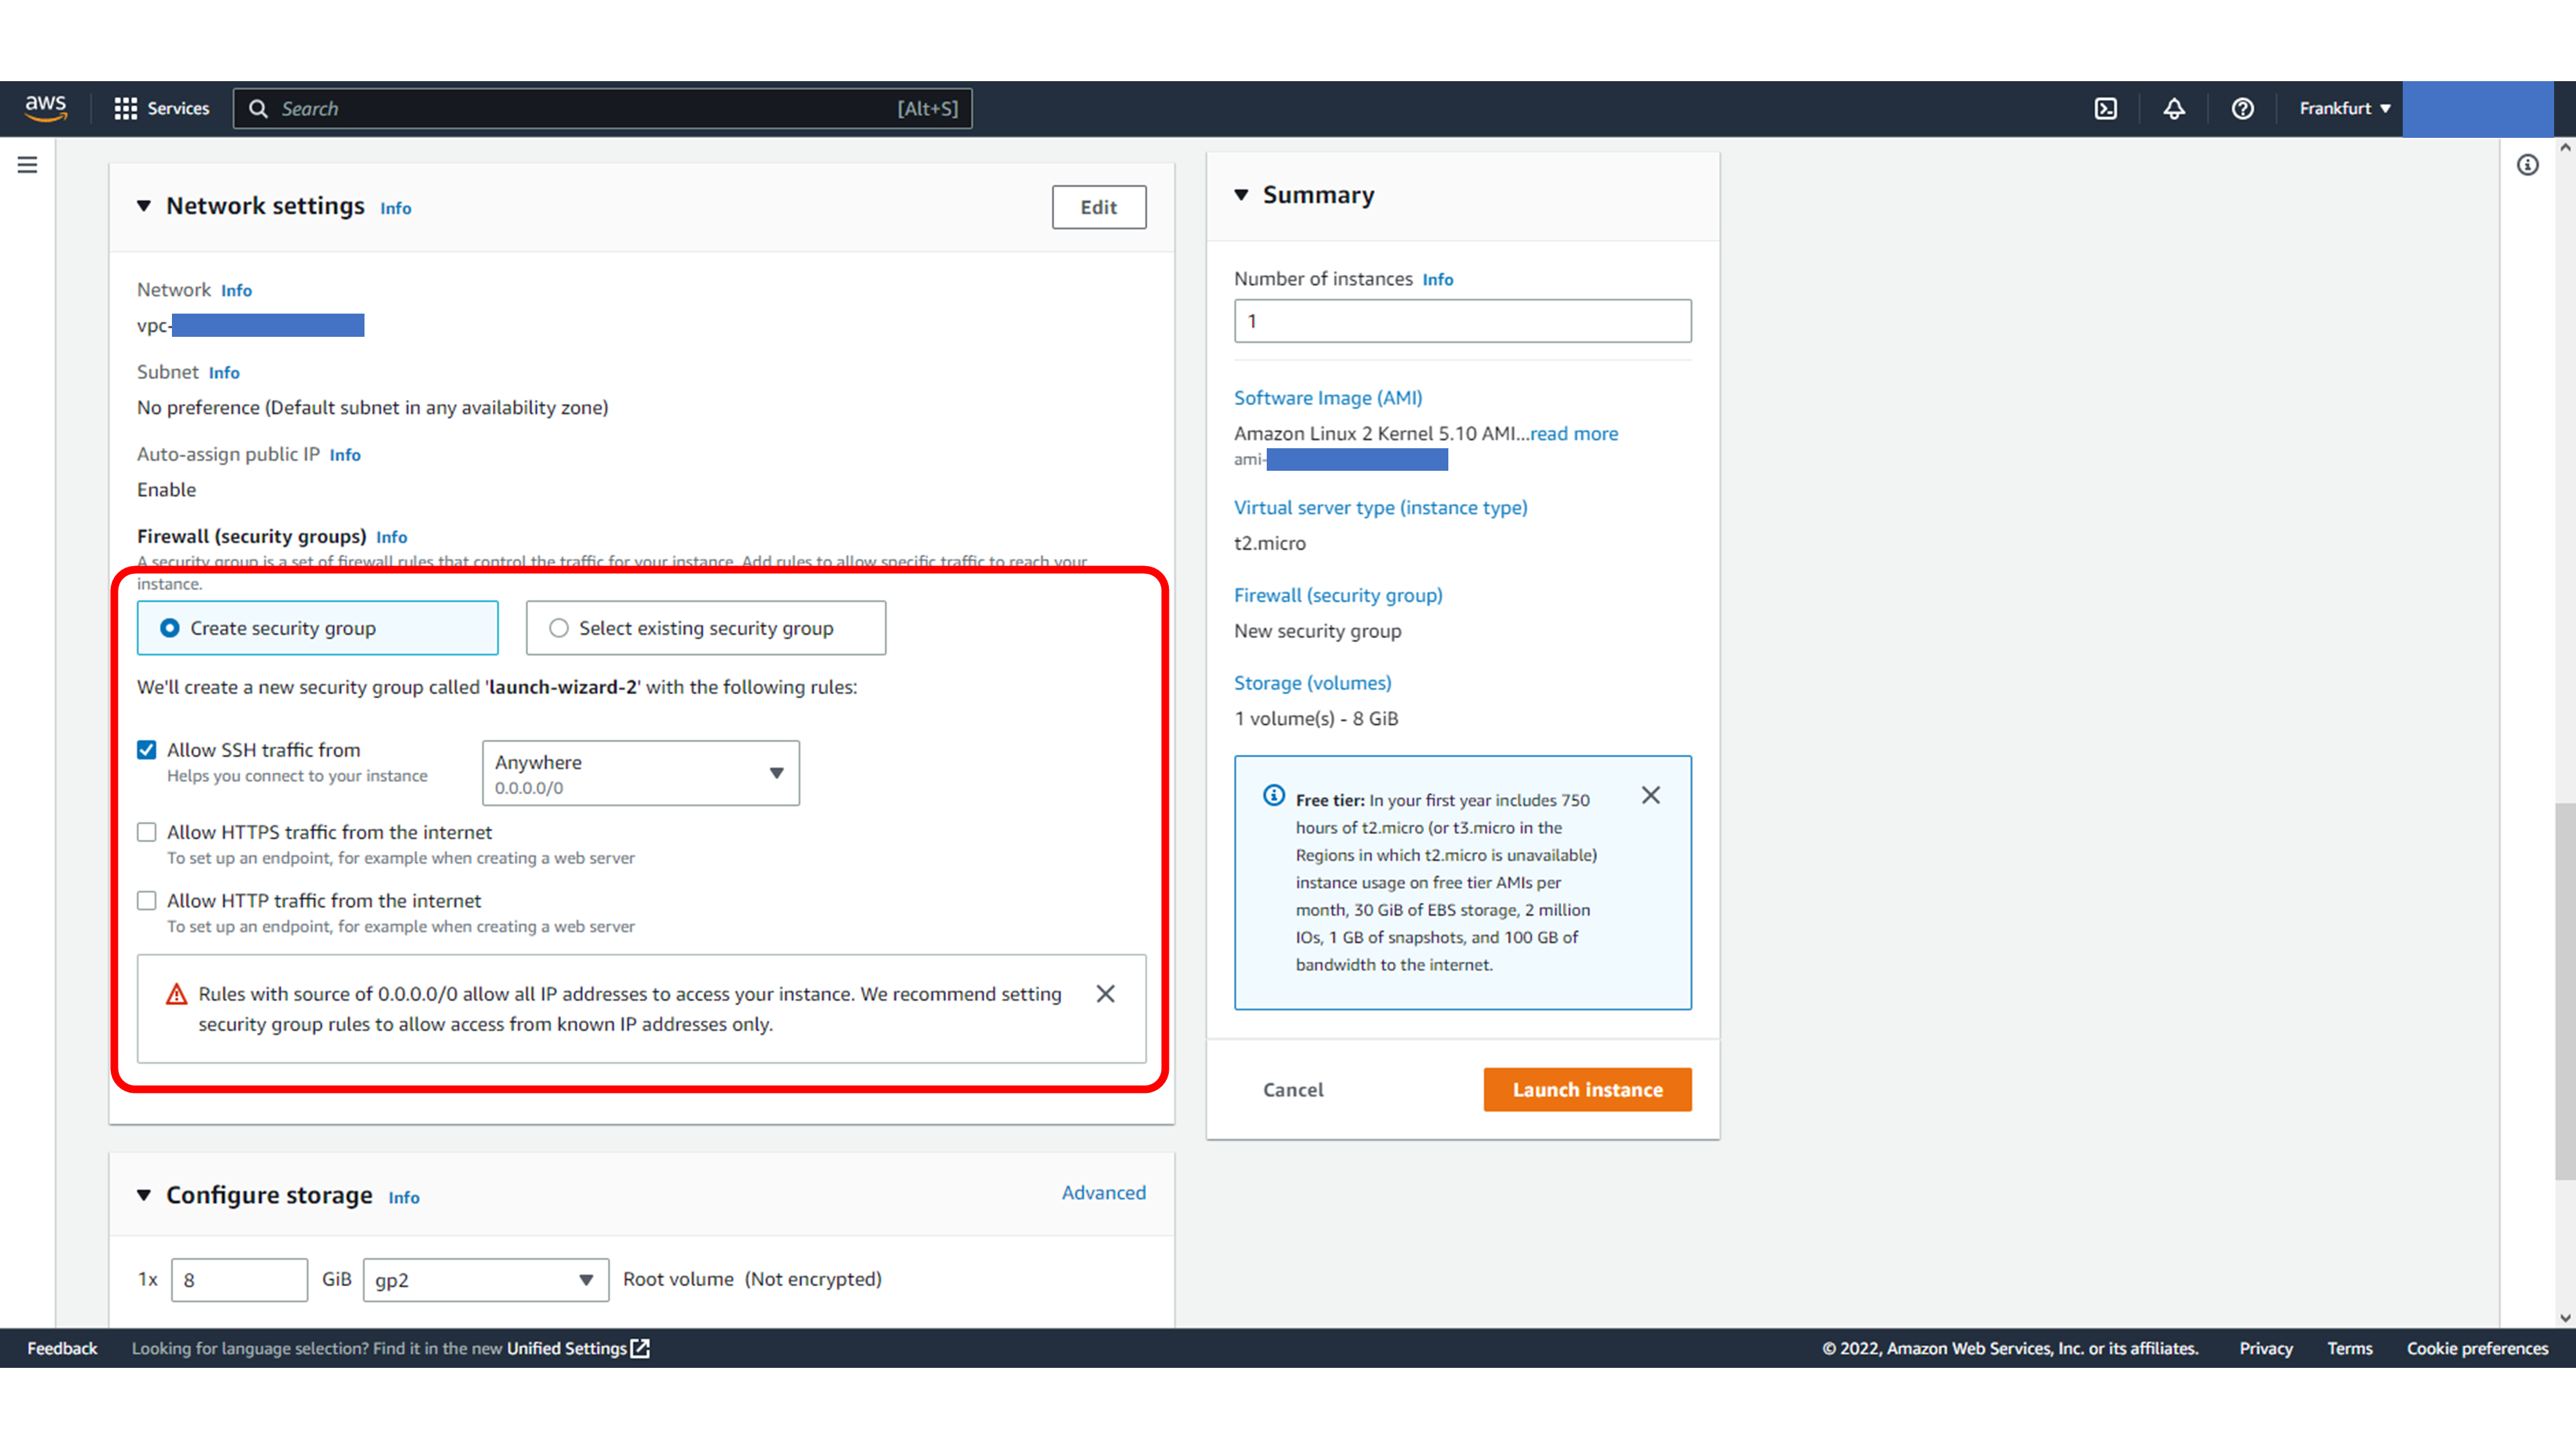Select Create security group option
Screen dimensions: 2576x1449
tap(317, 627)
